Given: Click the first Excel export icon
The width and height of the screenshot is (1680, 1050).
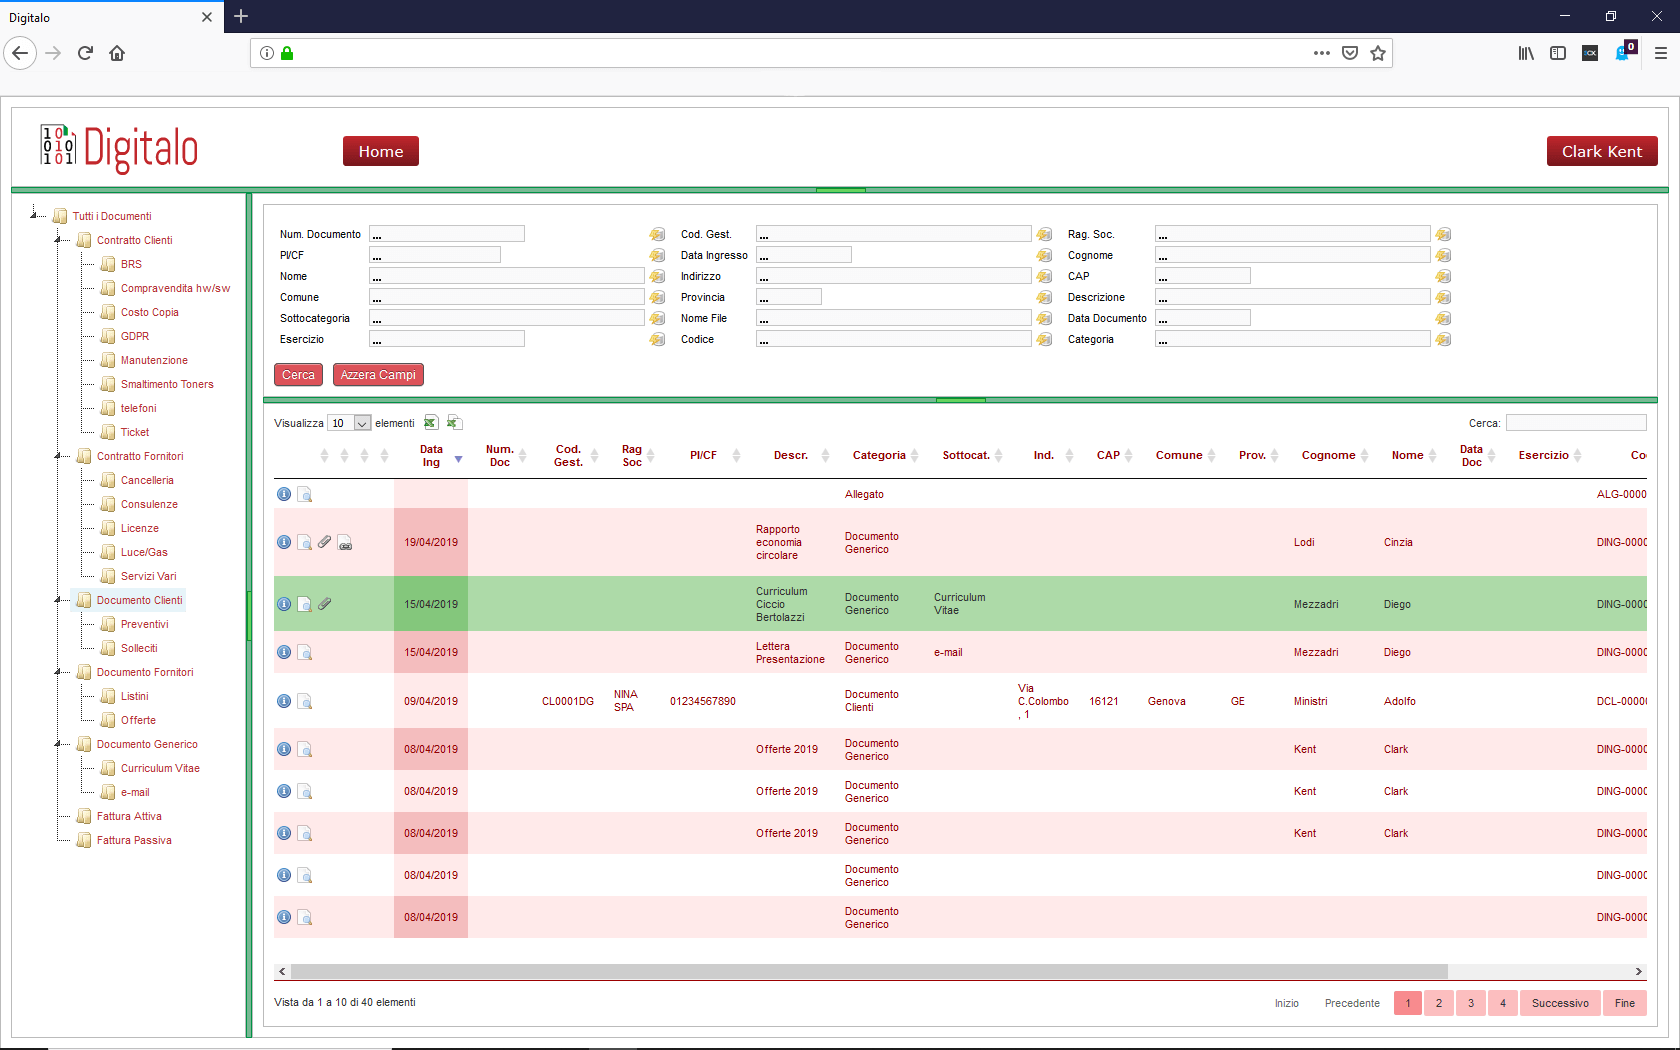Looking at the screenshot, I should coord(431,423).
